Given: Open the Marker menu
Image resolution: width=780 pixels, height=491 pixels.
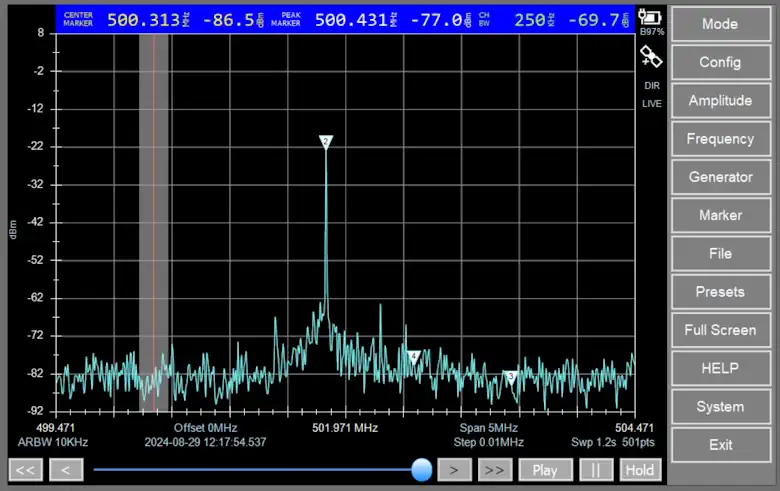Looking at the screenshot, I should (x=720, y=215).
